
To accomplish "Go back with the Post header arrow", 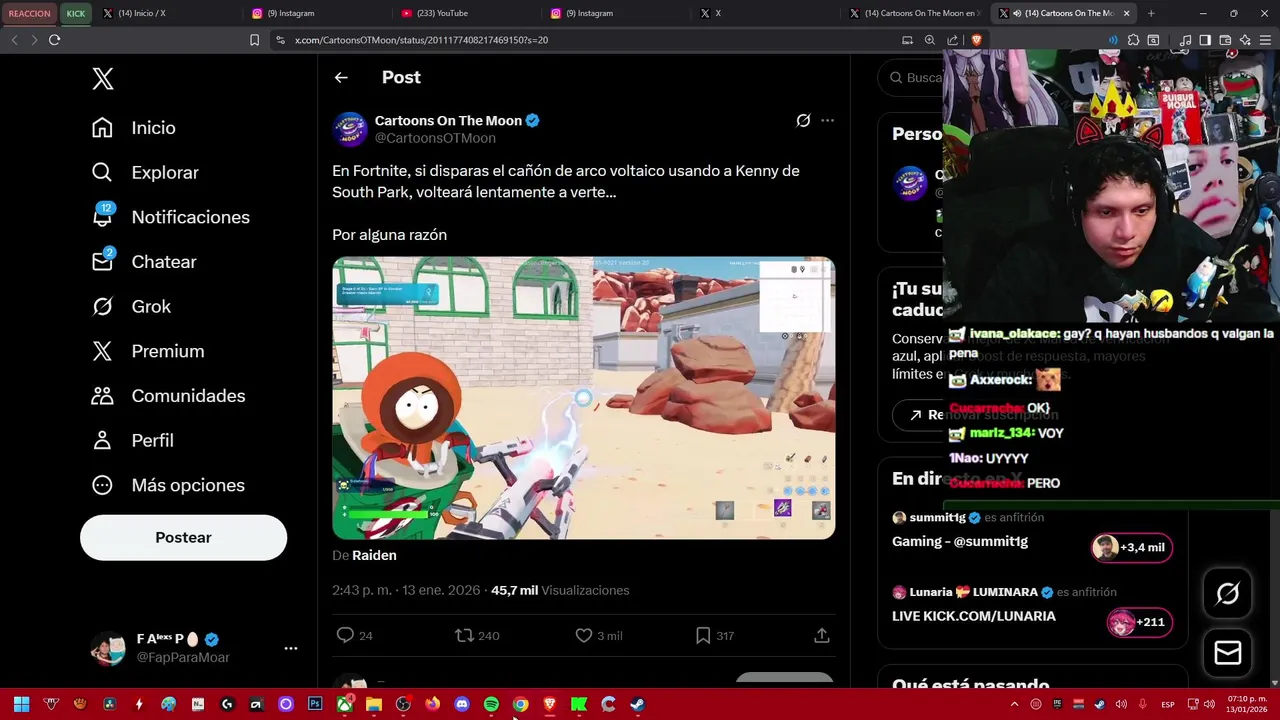I will click(x=341, y=77).
